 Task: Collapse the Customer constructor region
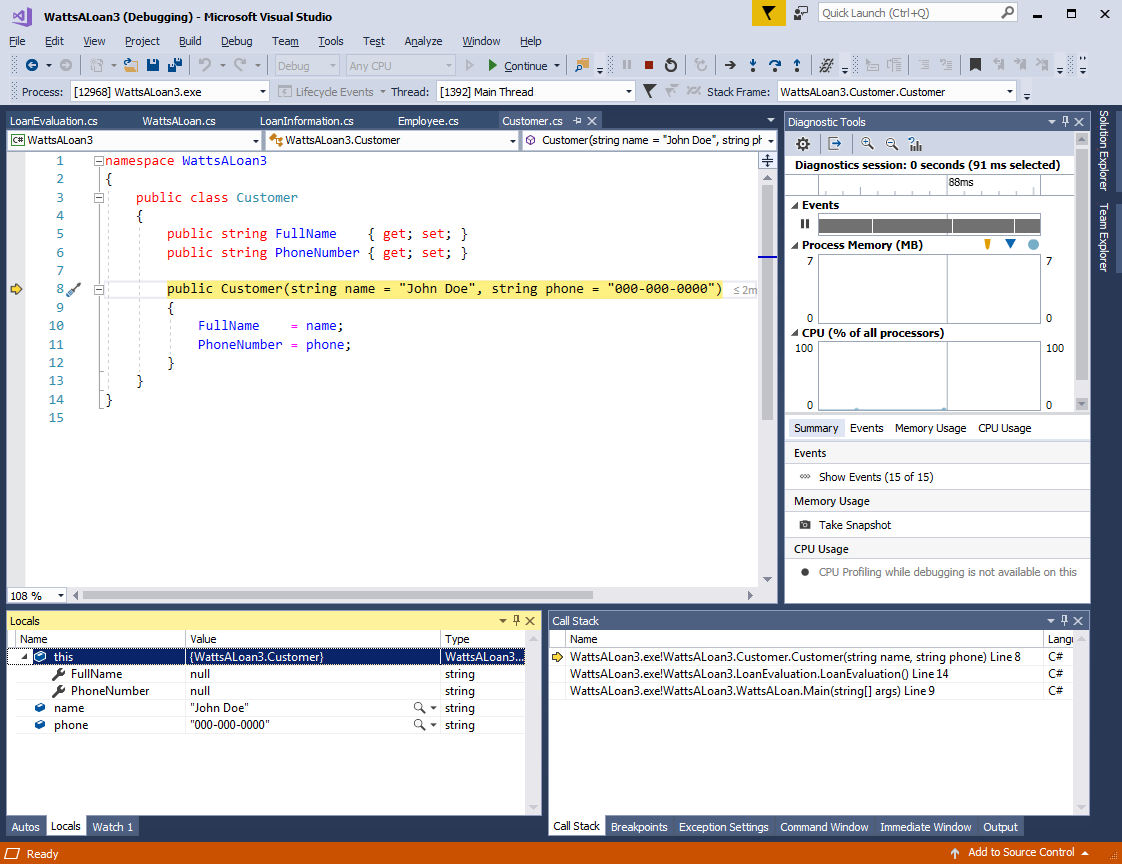pos(99,290)
